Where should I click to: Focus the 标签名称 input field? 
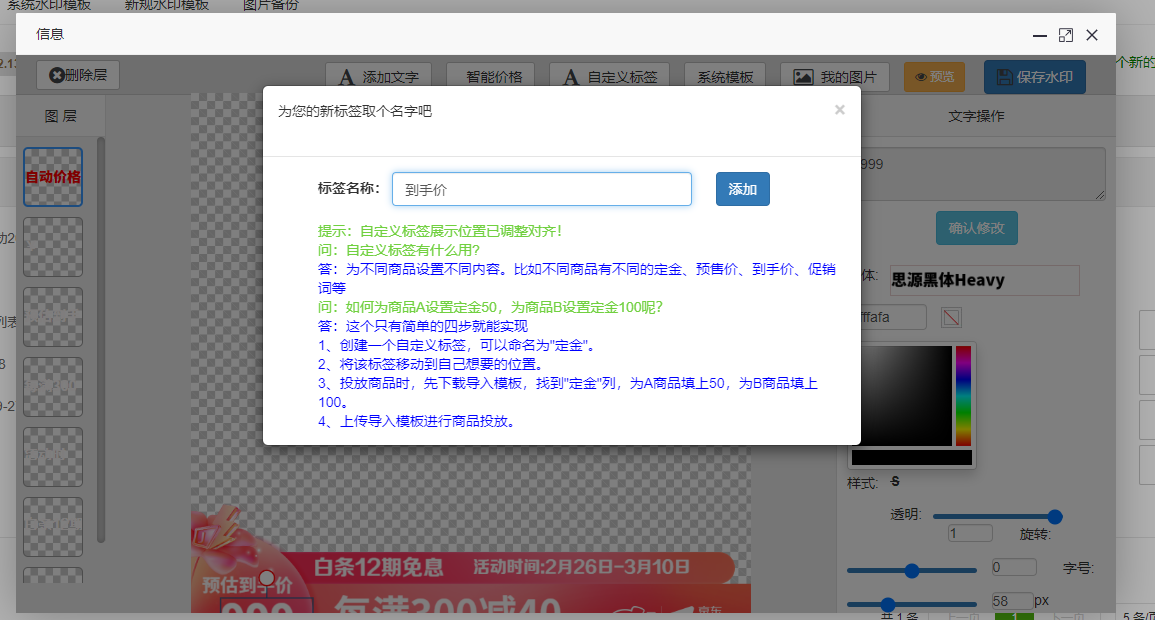click(541, 189)
